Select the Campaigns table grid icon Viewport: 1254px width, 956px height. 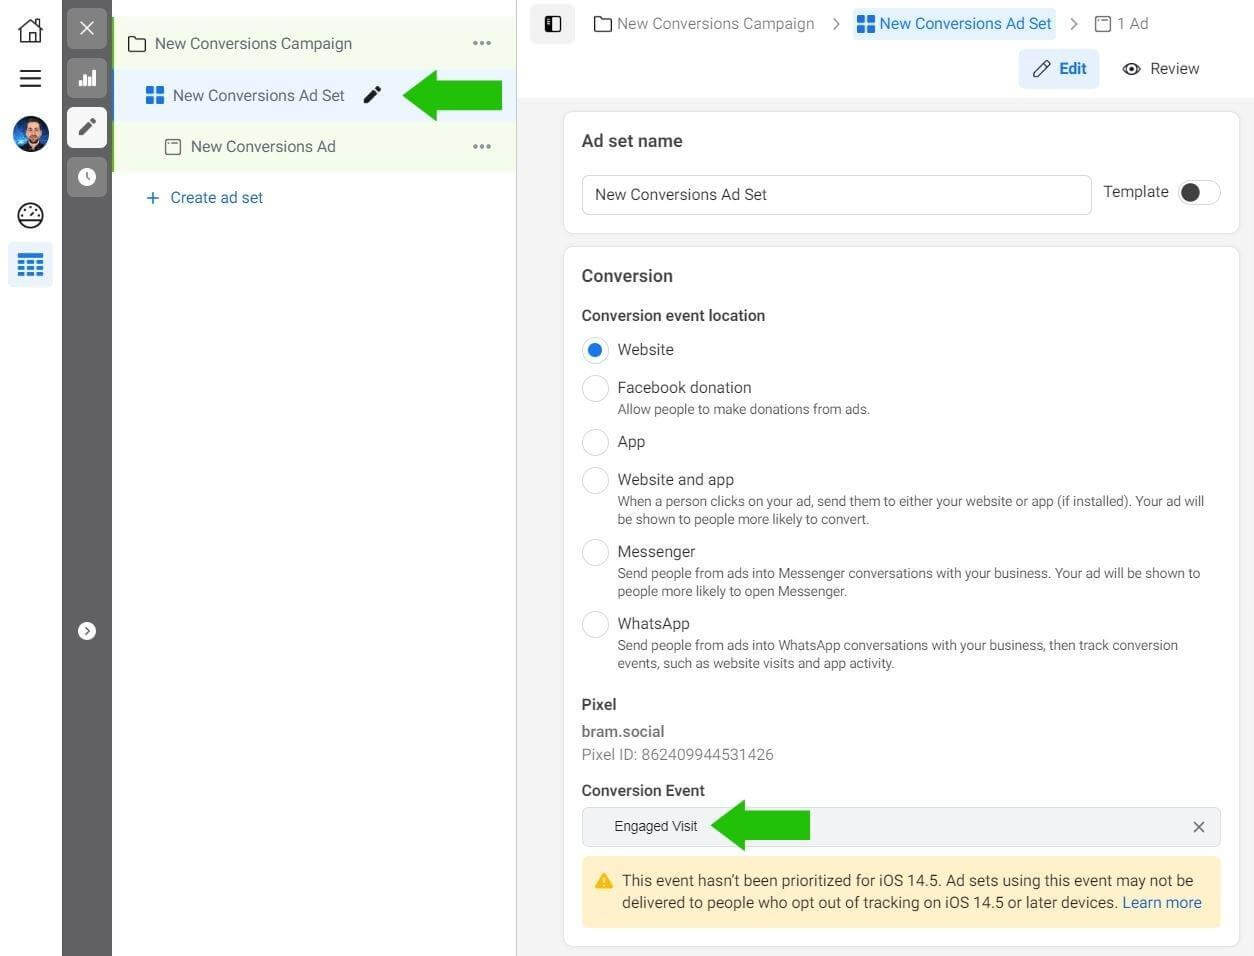tap(31, 265)
